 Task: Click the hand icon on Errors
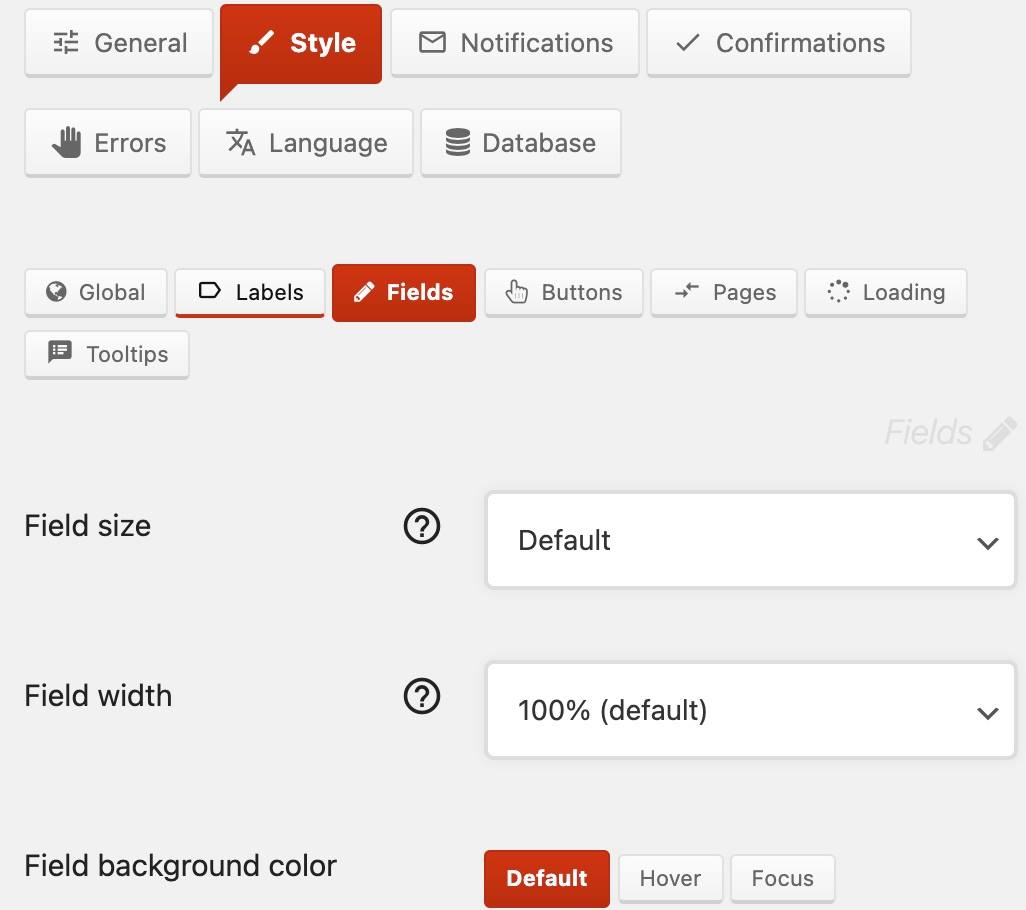tap(67, 143)
